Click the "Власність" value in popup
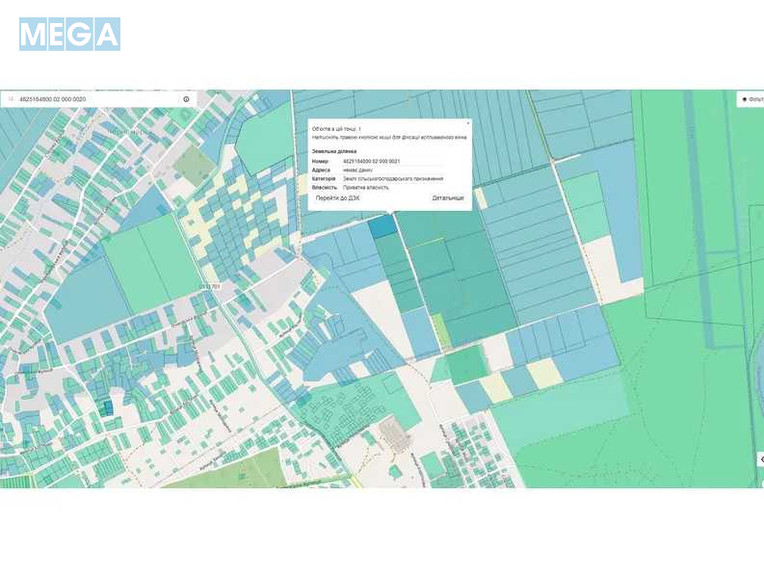This screenshot has height=575, width=764. click(364, 187)
